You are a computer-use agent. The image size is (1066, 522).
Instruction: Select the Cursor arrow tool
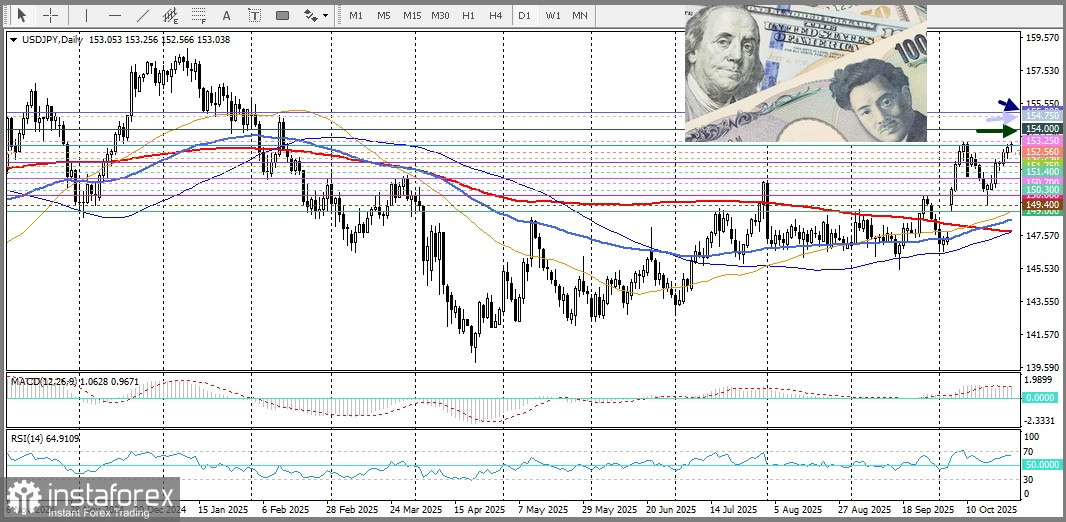22,15
